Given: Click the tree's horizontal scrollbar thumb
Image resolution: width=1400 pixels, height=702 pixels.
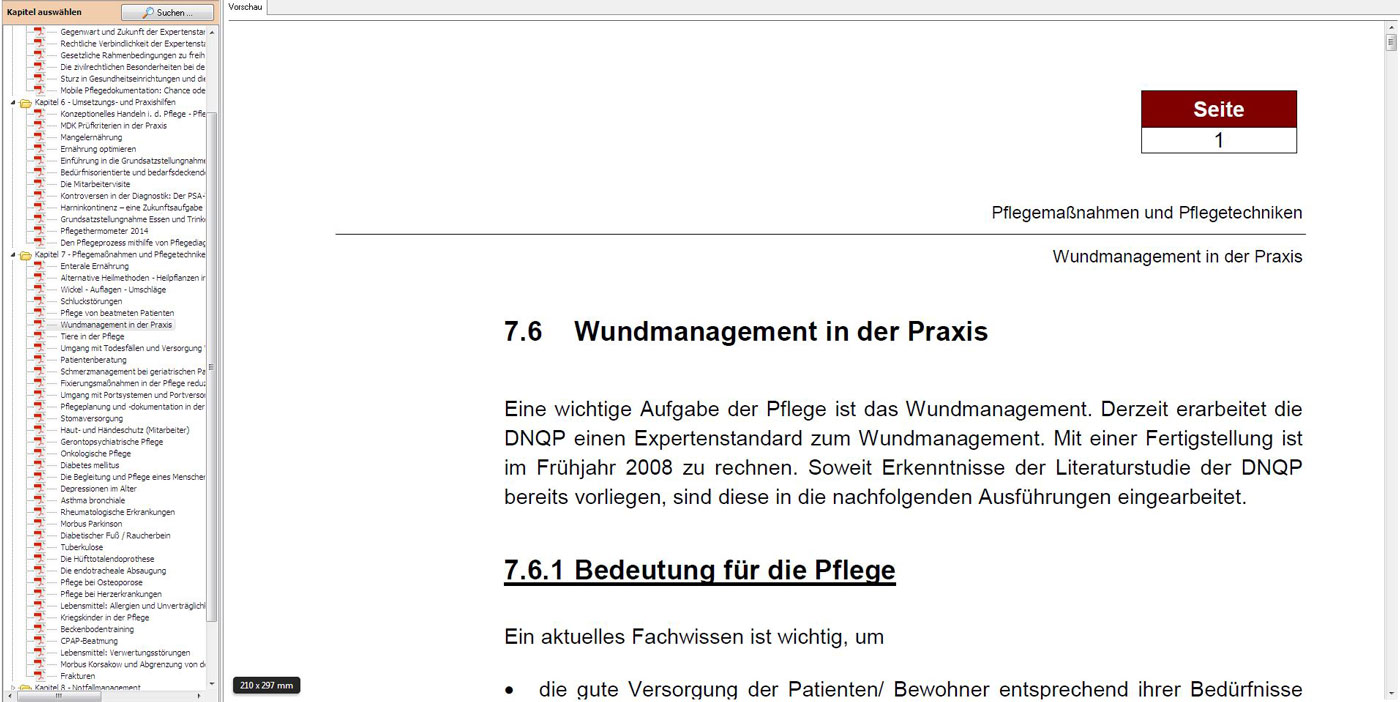Looking at the screenshot, I should pyautogui.click(x=58, y=697).
